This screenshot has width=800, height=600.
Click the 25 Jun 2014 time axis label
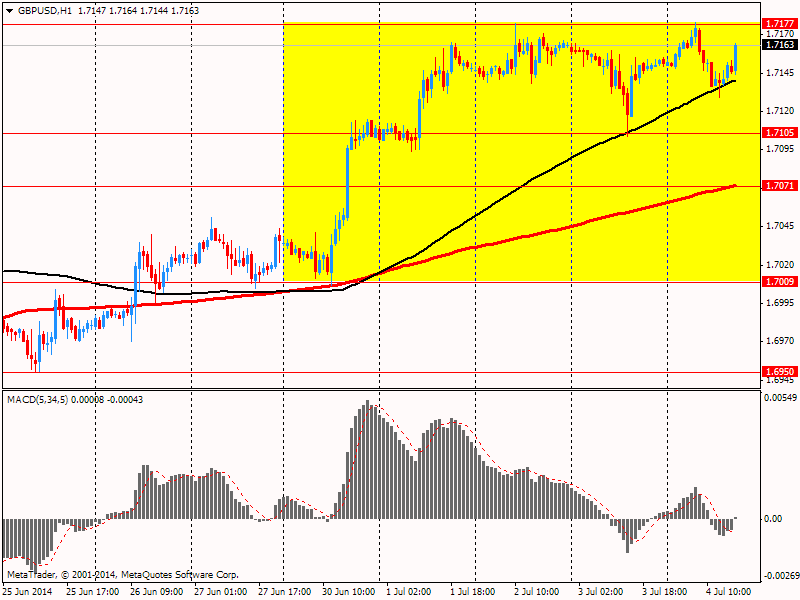tap(27, 592)
